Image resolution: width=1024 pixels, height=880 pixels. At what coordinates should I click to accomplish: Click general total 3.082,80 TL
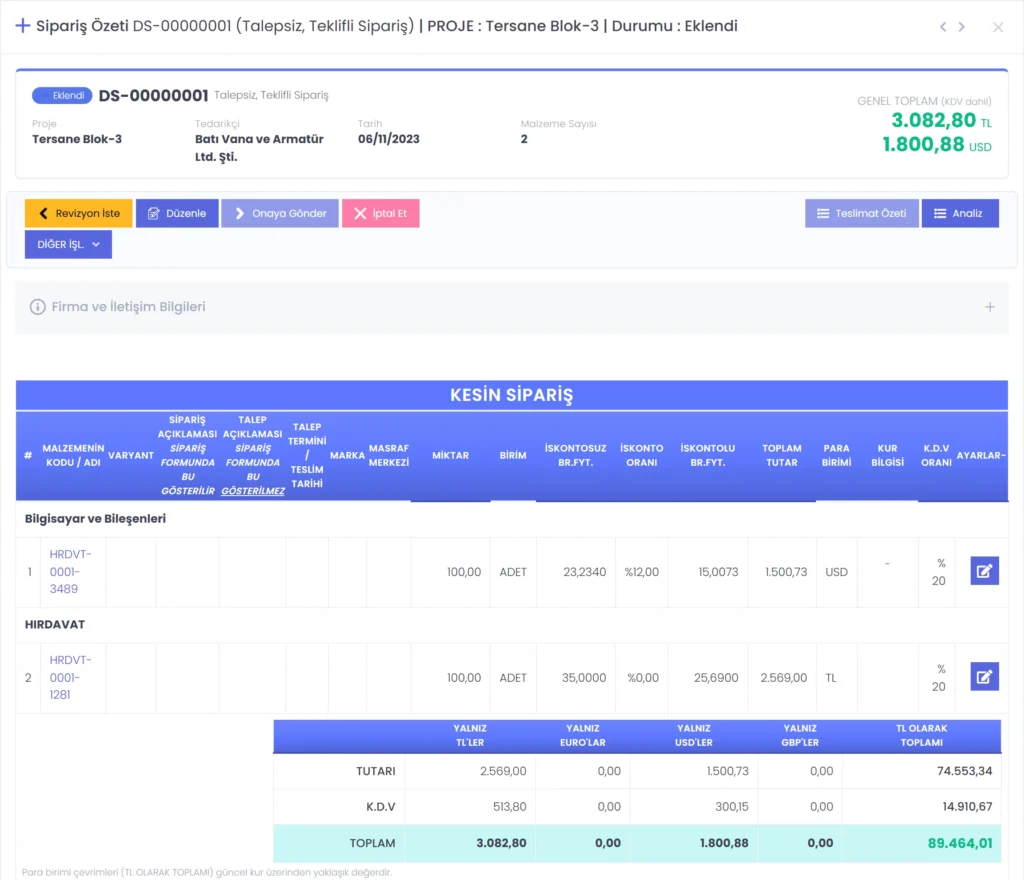pos(941,120)
